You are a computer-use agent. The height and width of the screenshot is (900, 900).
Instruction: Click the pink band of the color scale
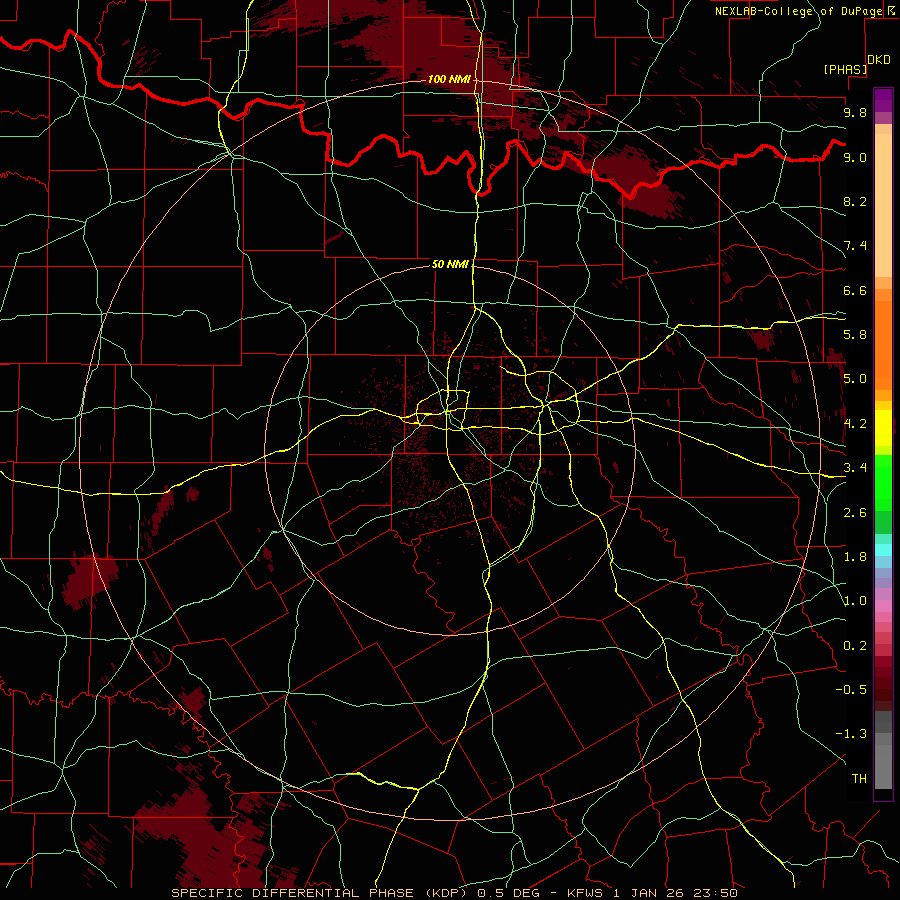point(883,606)
